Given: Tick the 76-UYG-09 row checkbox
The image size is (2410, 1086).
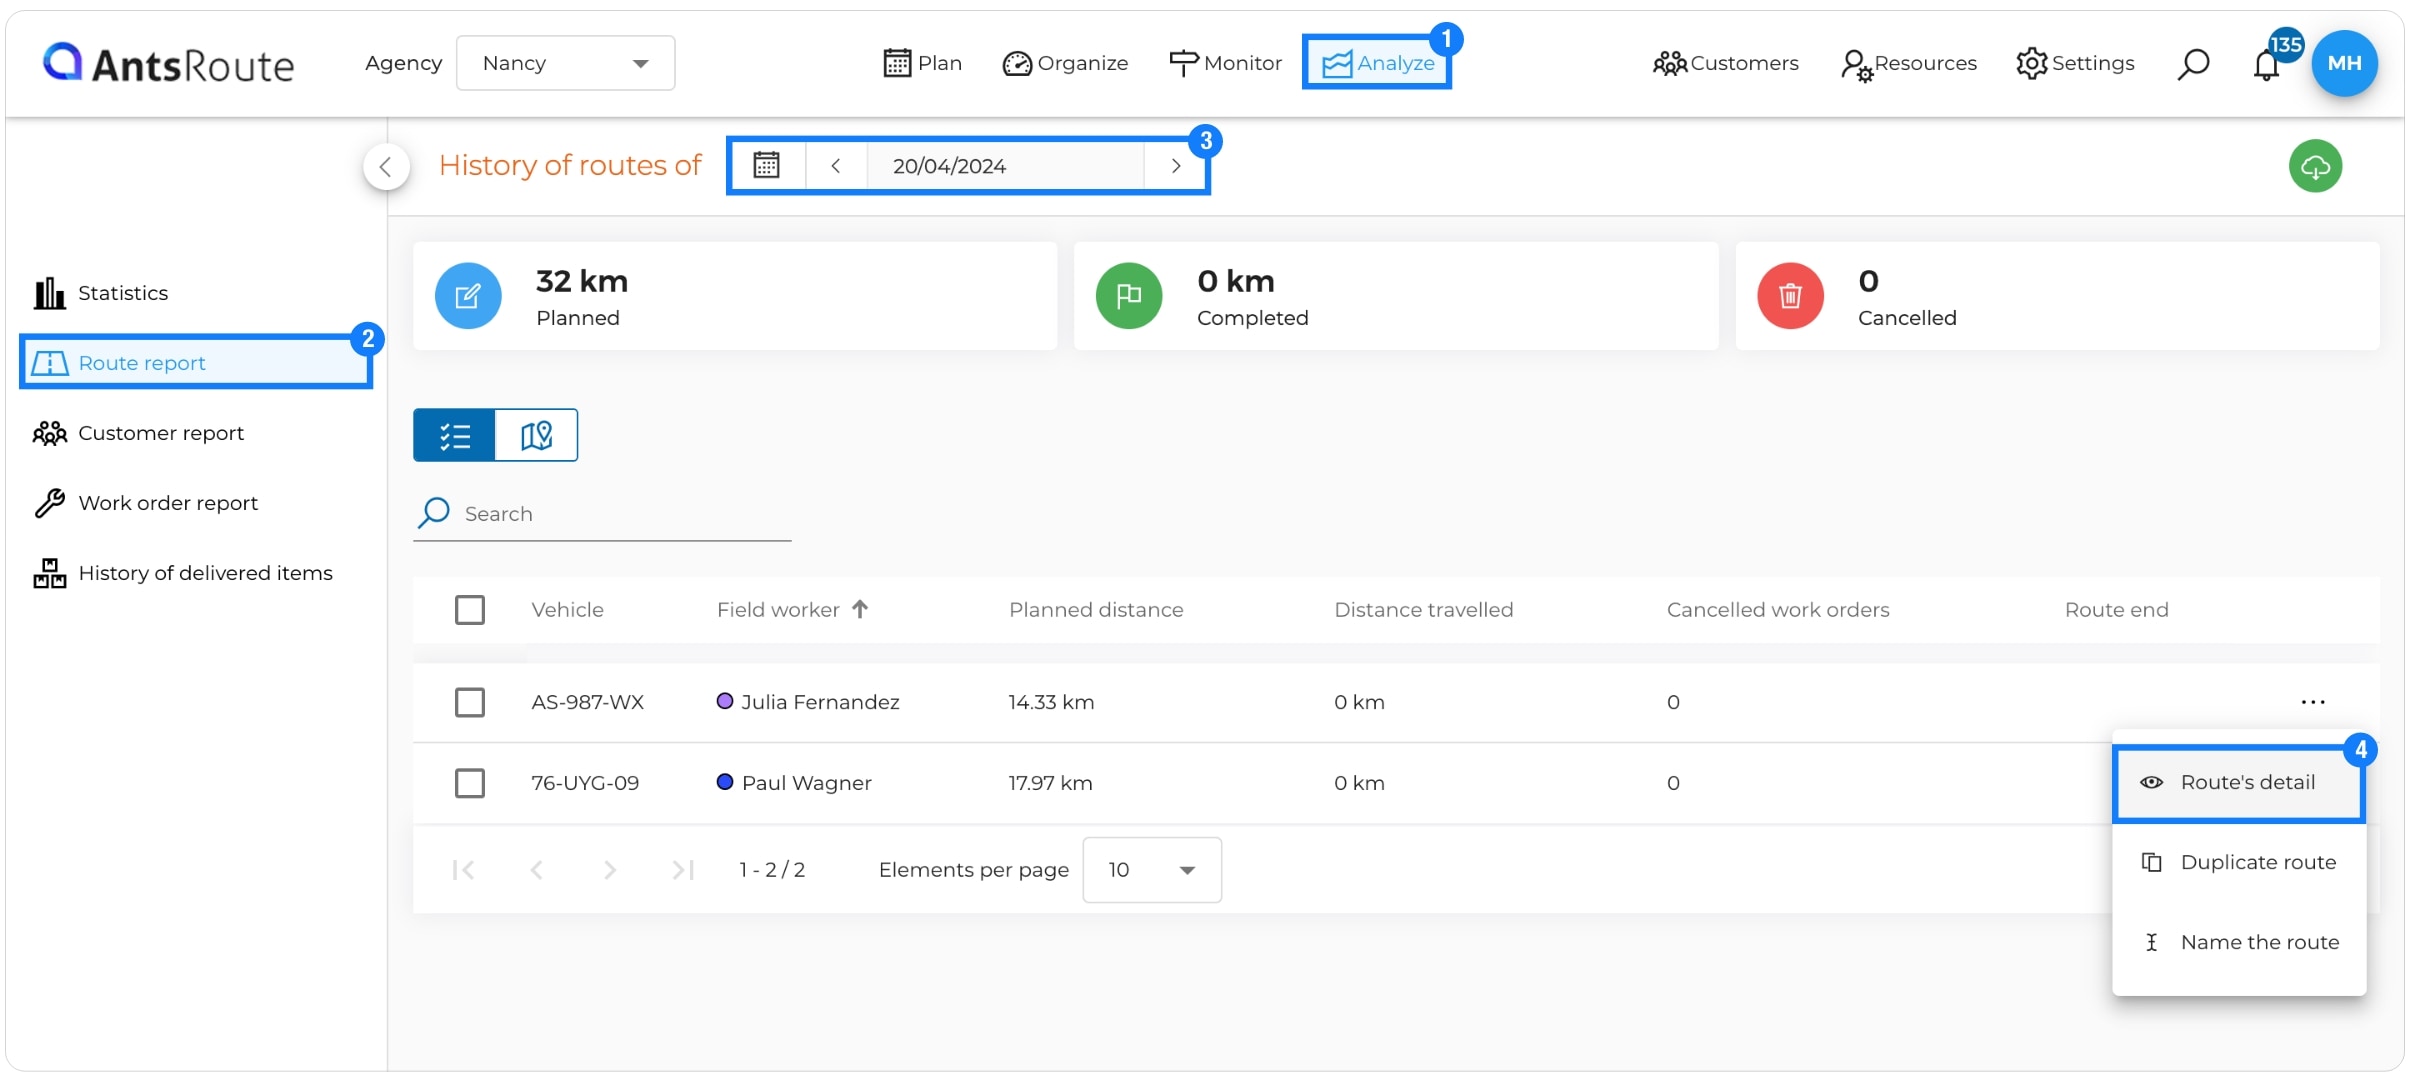Looking at the screenshot, I should pos(470,783).
